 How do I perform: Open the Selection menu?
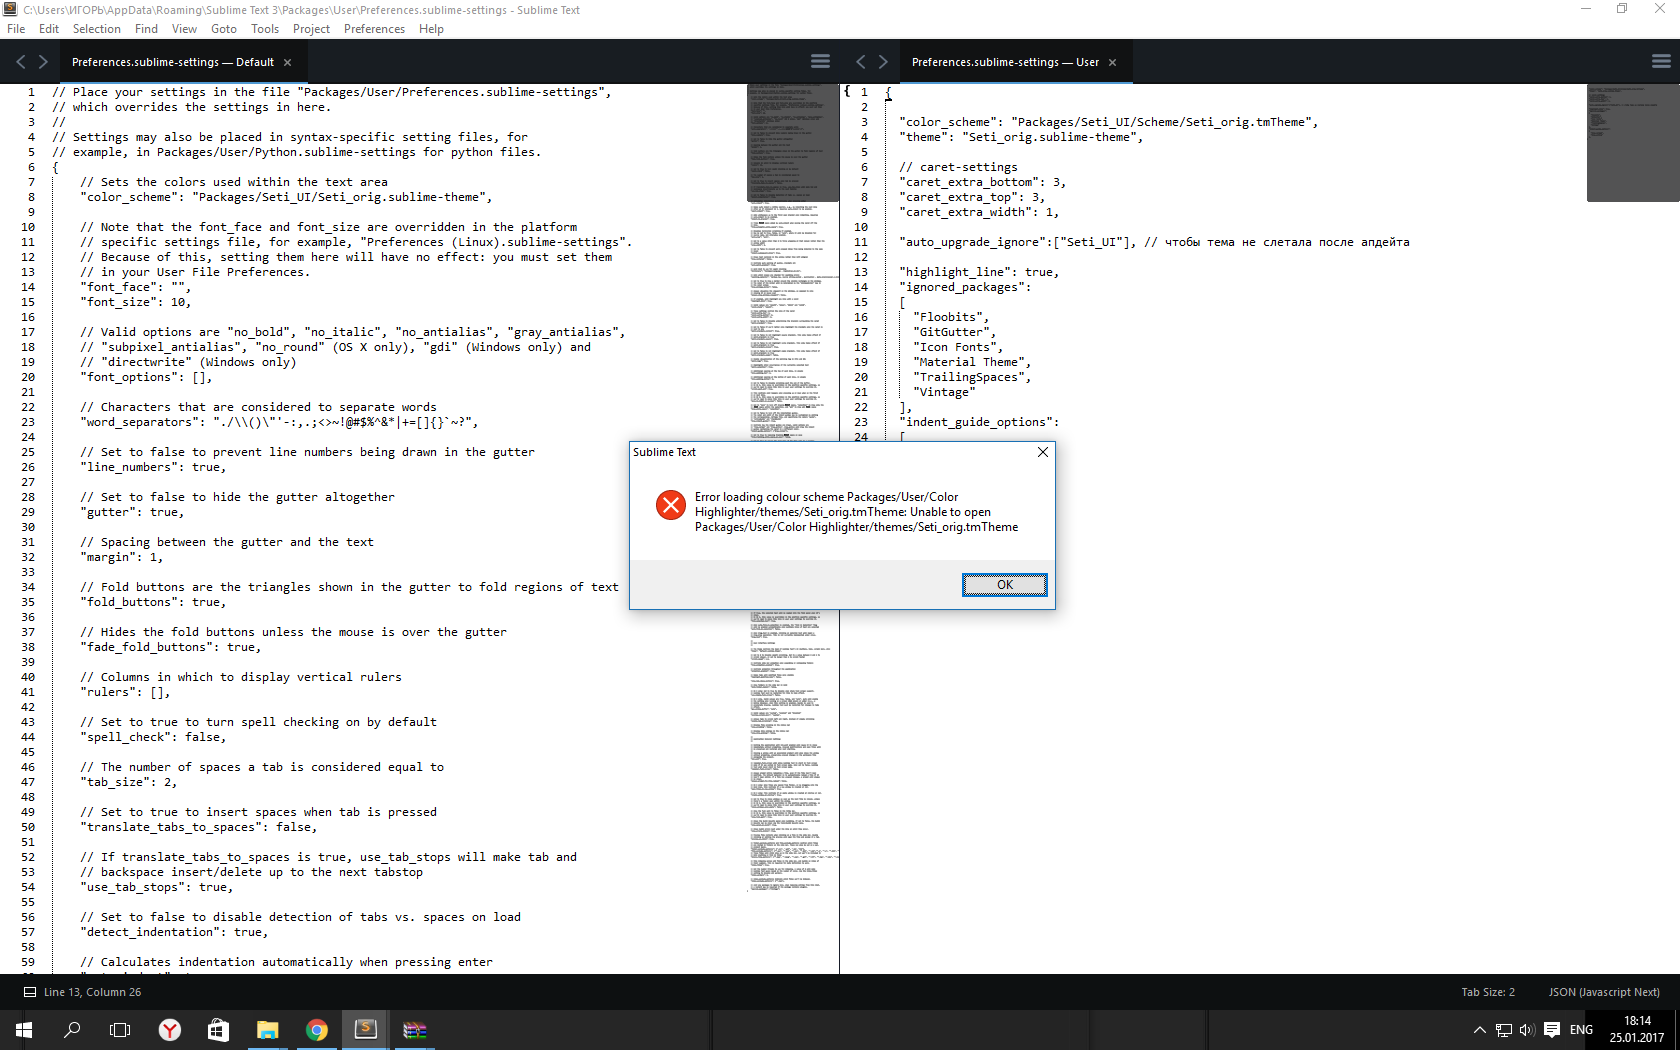[x=96, y=29]
